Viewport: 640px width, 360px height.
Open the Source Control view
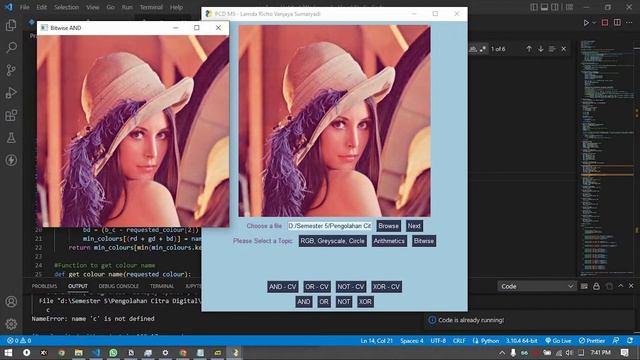point(11,70)
